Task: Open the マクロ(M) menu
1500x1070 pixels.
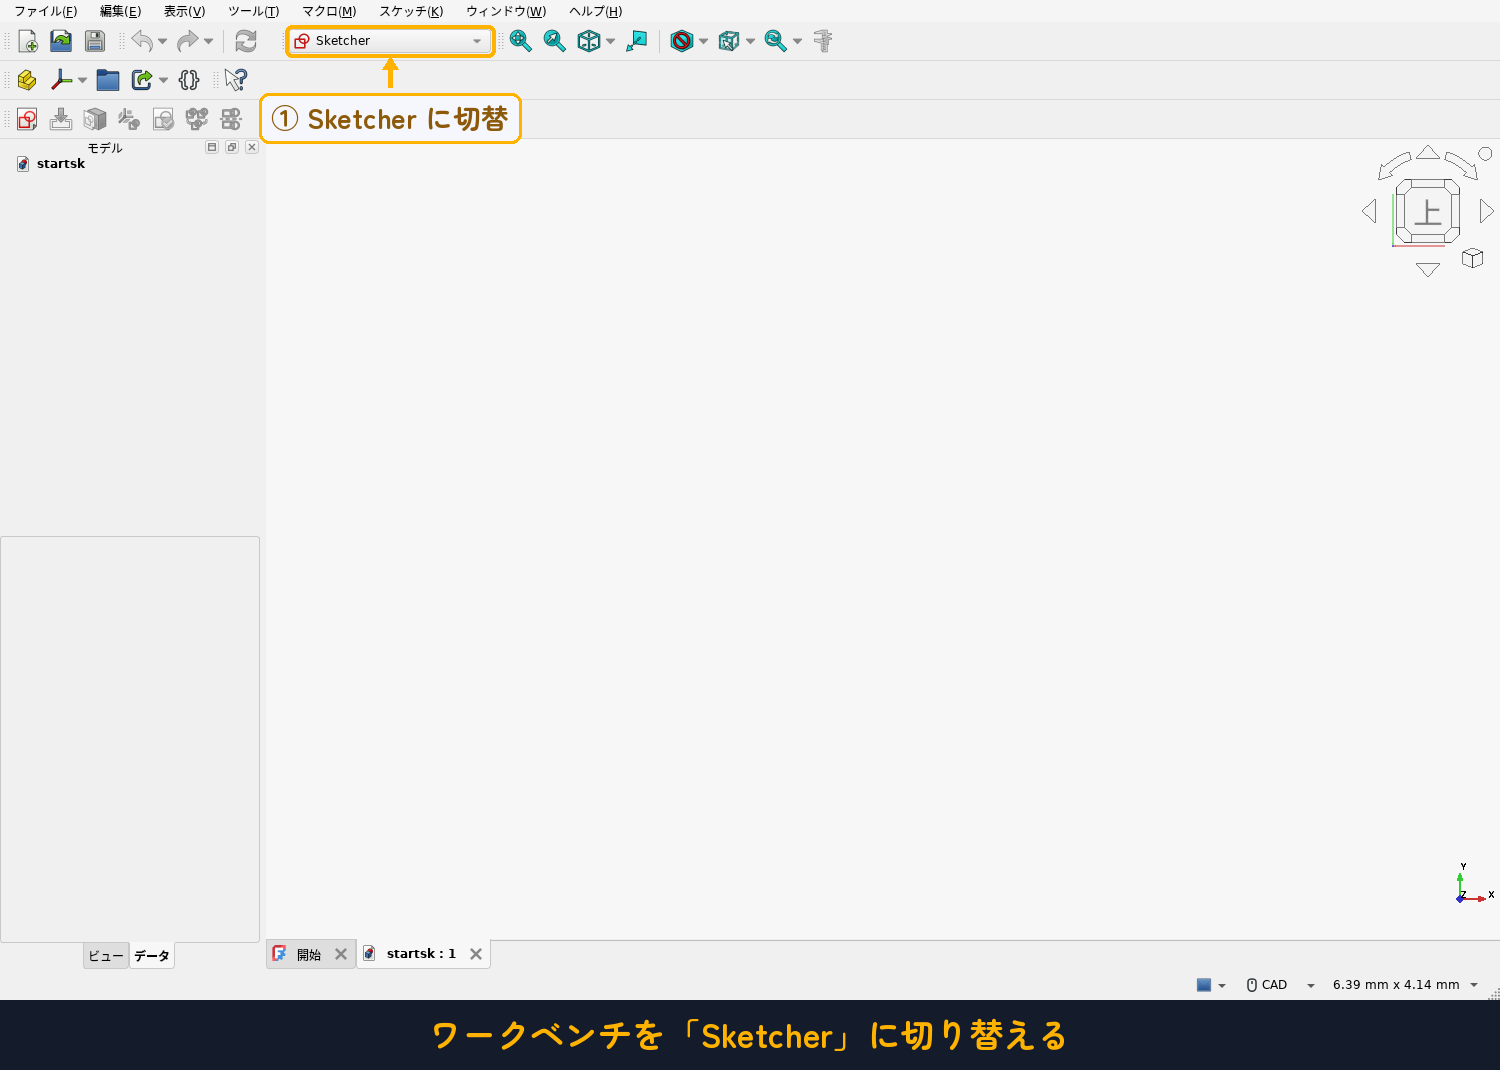Action: (x=329, y=11)
